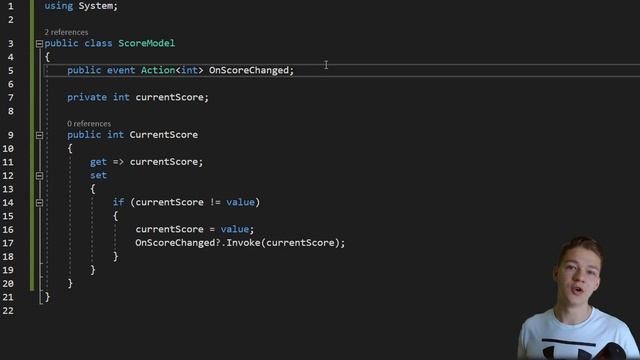Click the 'public' keyword on line 9
Screen dimensions: 640x360
pos(84,135)
